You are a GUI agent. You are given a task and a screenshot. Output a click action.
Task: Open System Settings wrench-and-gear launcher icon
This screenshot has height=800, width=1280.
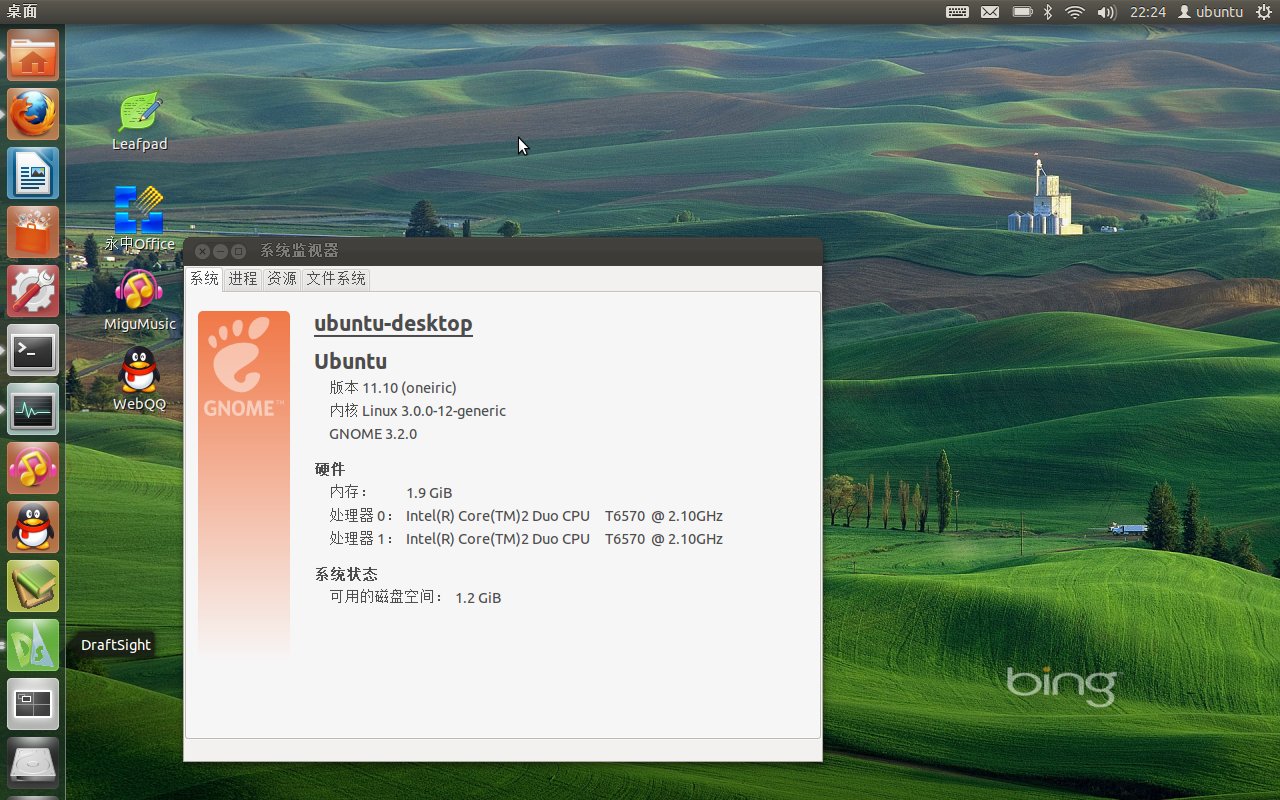pos(33,291)
